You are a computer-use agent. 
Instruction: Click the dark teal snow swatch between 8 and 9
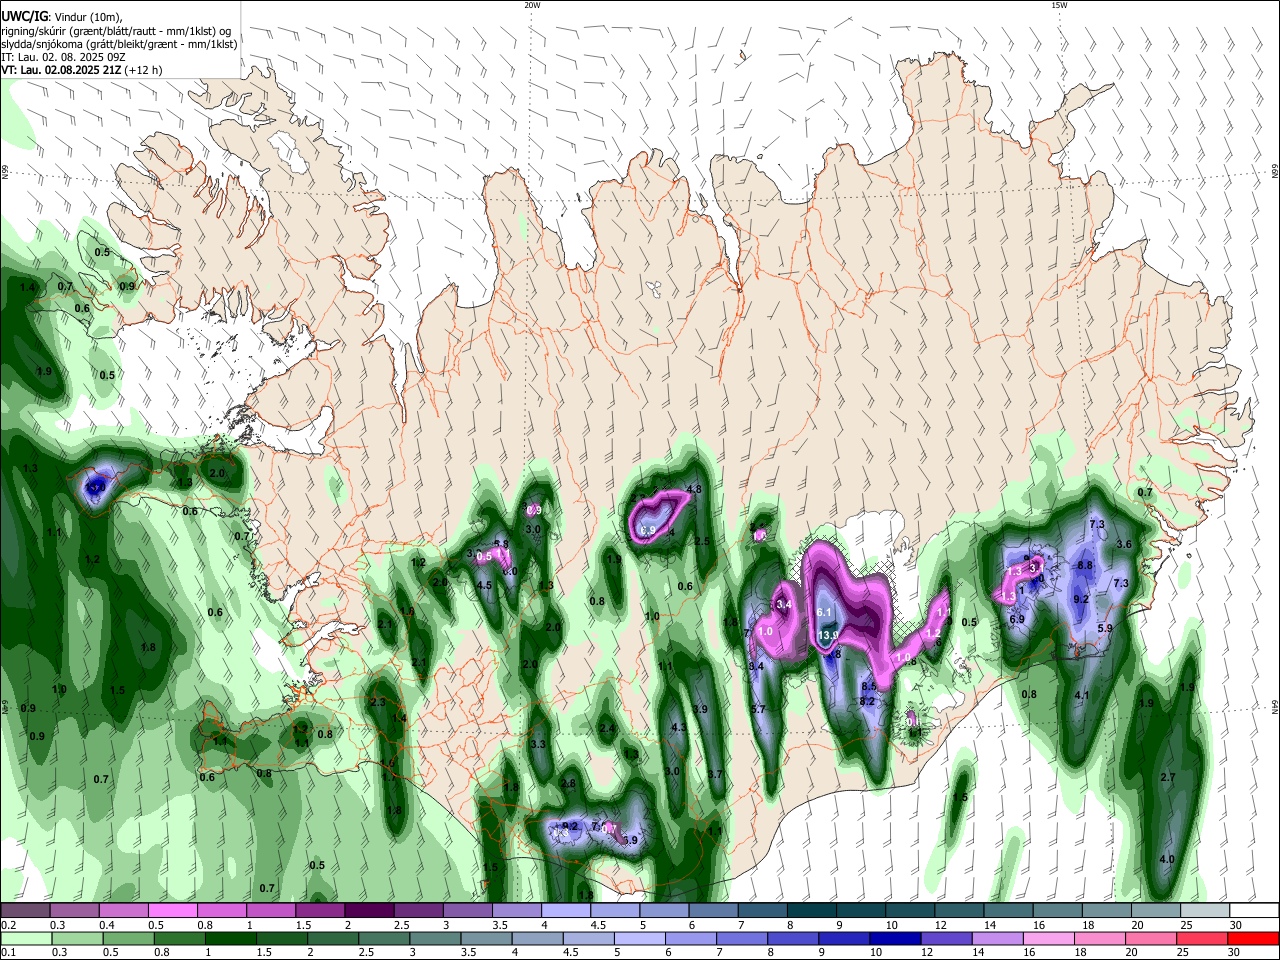click(x=811, y=911)
